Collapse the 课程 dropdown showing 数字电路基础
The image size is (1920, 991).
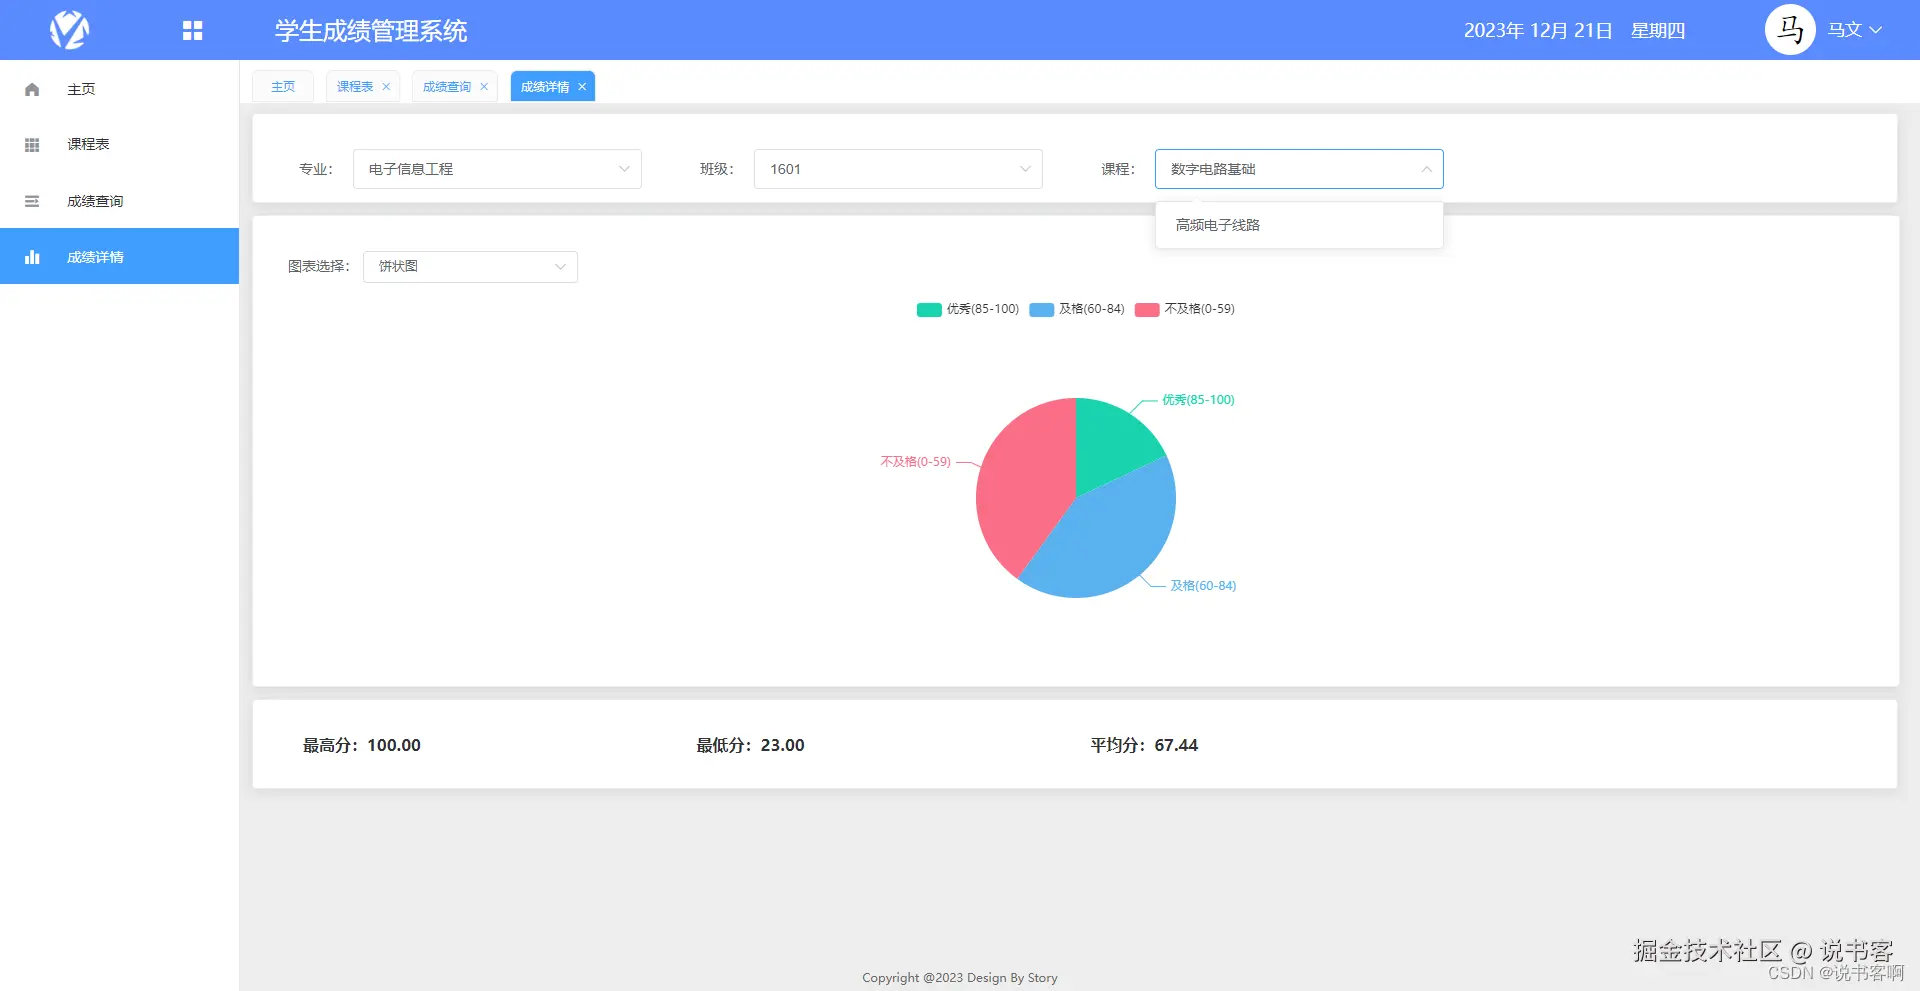click(x=1299, y=169)
